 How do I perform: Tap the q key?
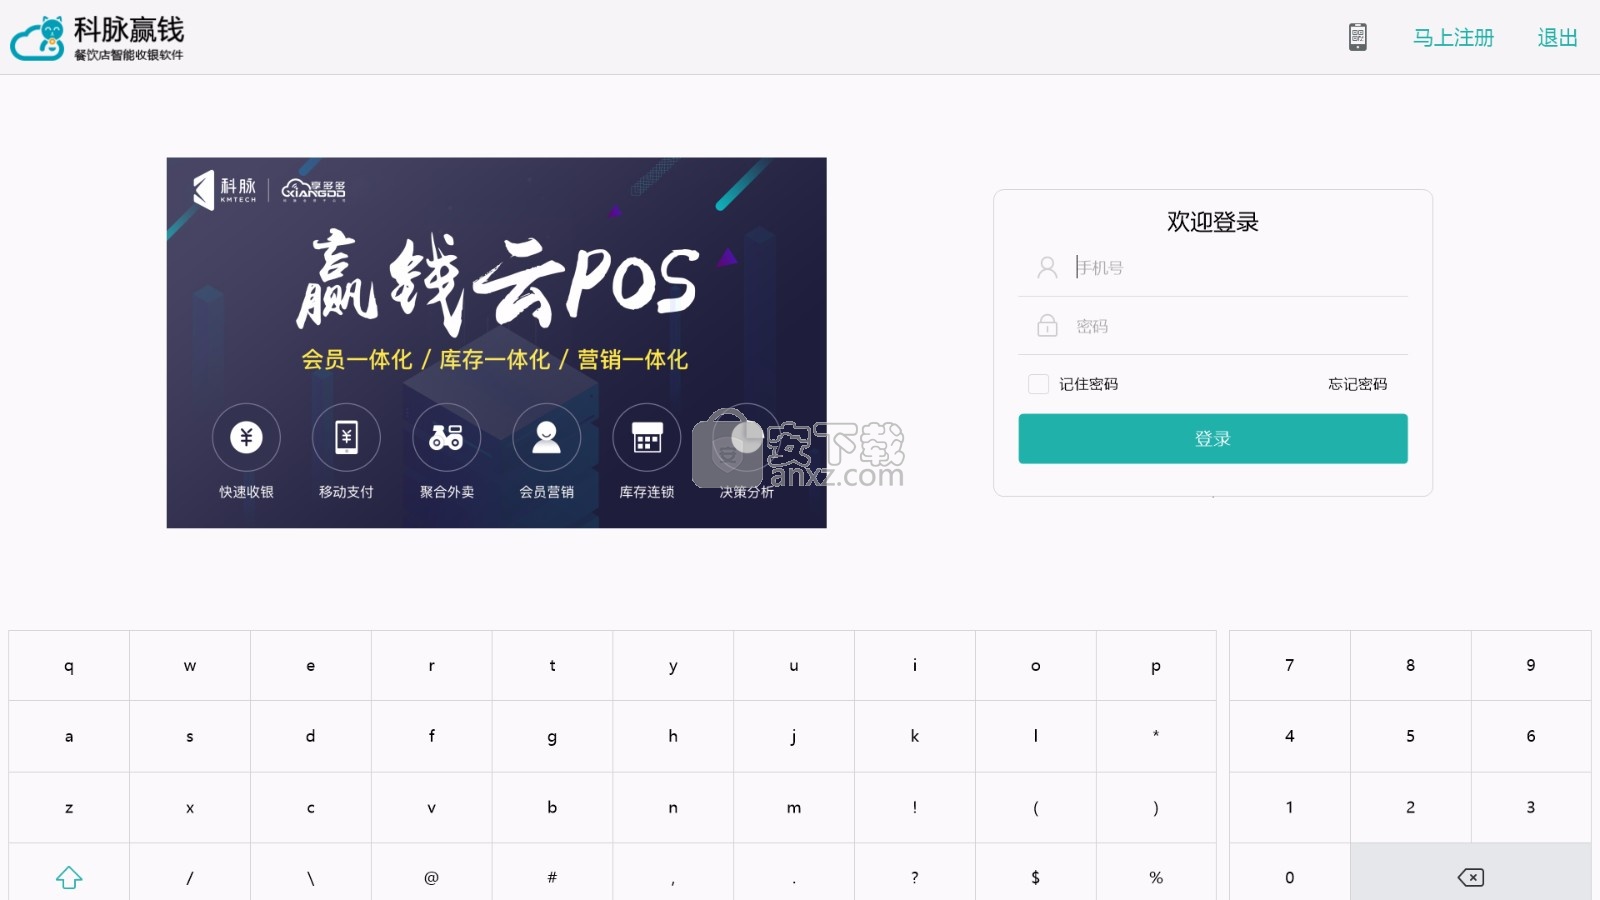69,666
